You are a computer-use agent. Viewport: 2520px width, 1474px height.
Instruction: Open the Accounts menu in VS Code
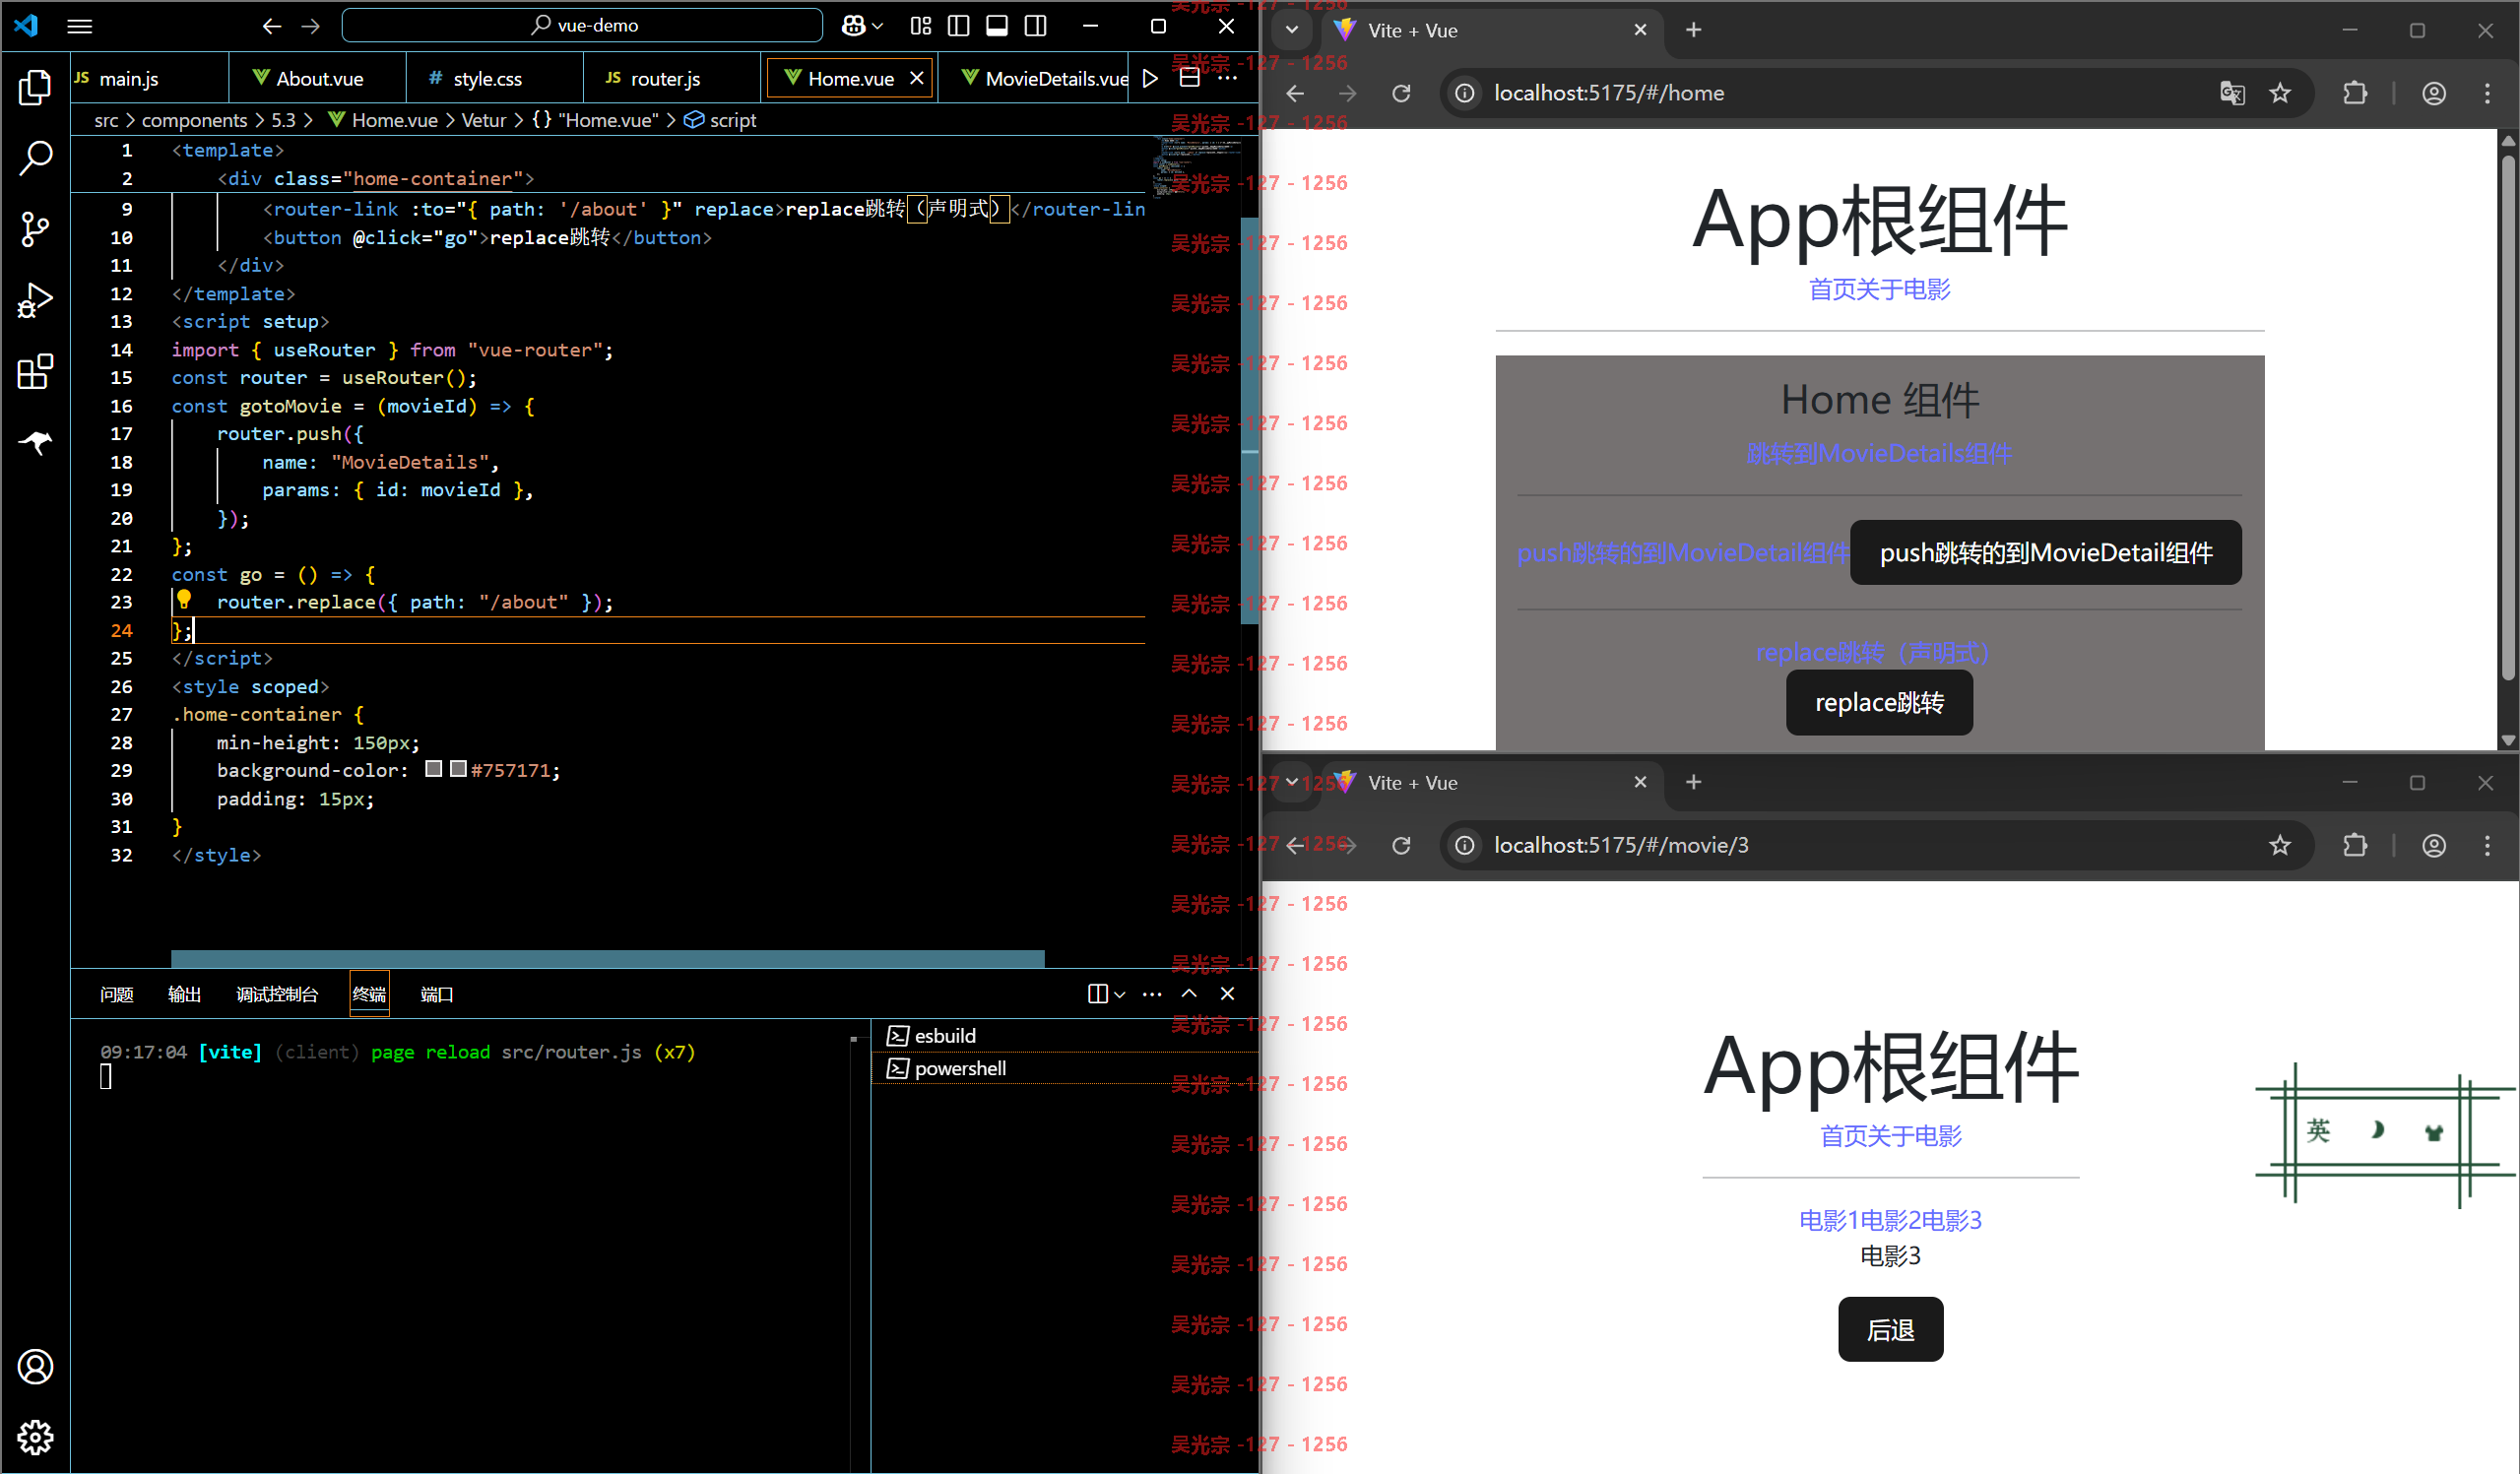(x=35, y=1366)
